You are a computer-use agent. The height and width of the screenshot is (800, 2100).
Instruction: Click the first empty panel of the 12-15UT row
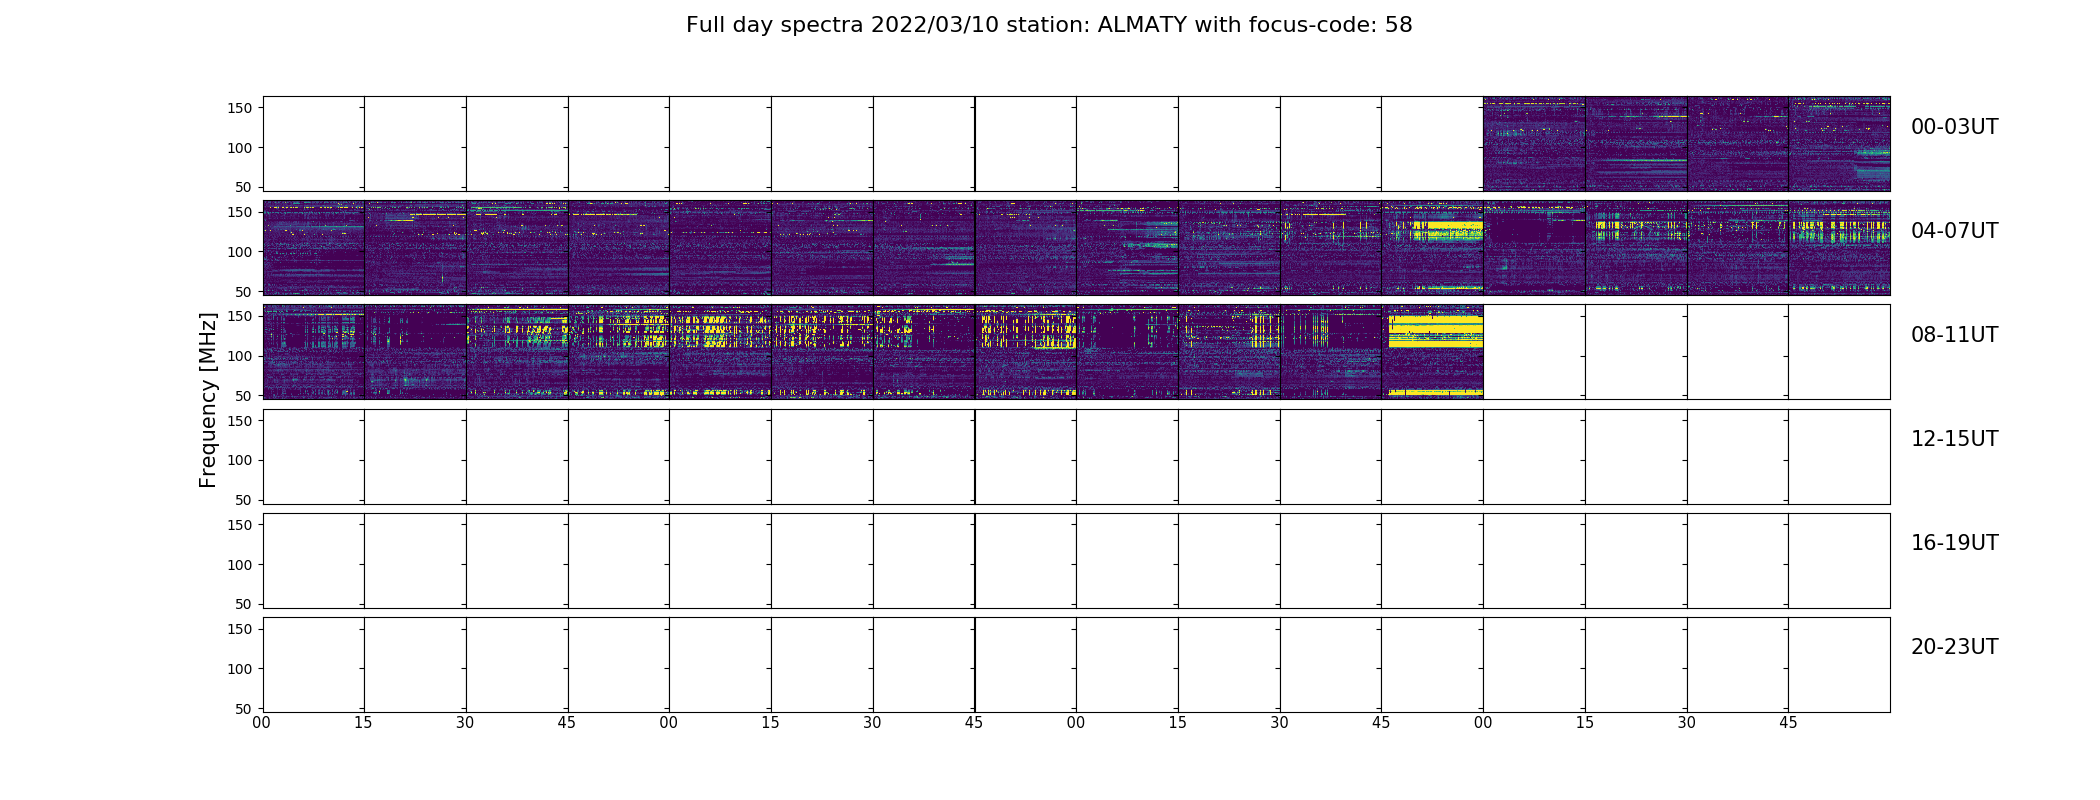[314, 457]
